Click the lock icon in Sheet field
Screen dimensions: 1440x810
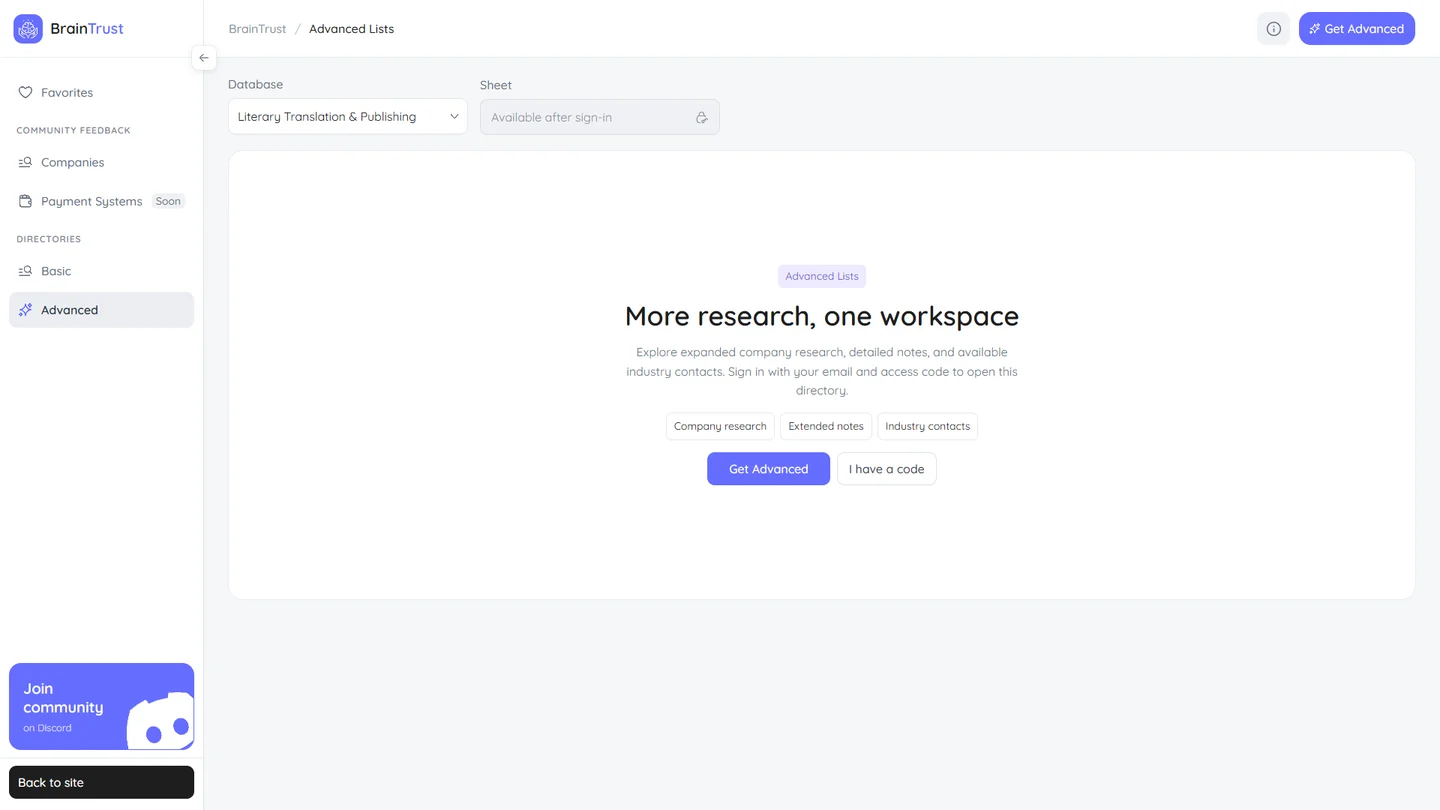[x=702, y=117]
